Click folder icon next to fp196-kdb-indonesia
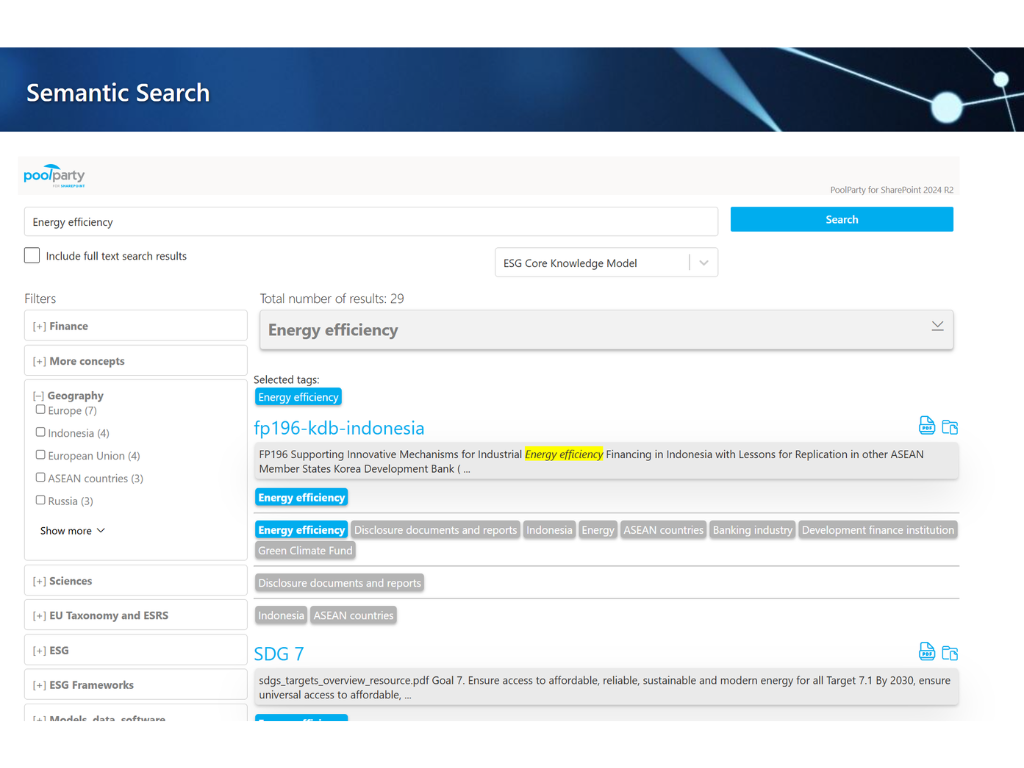The width and height of the screenshot is (1024, 768). tap(950, 427)
